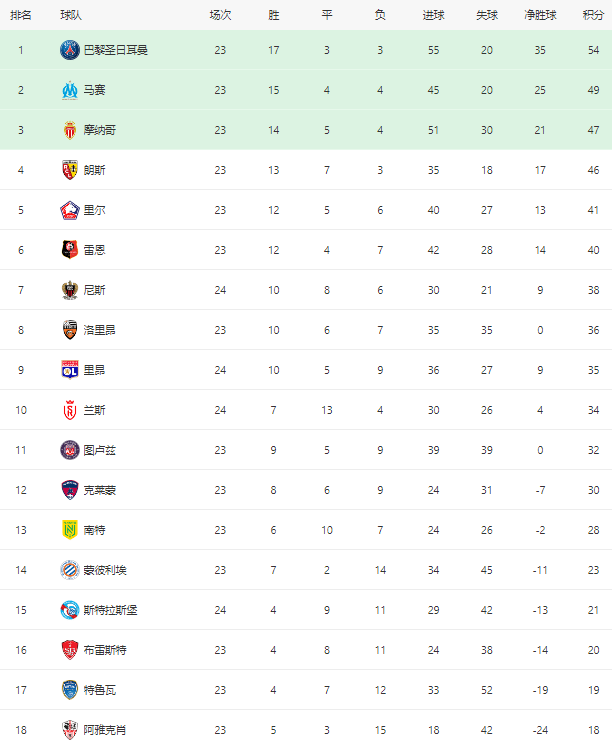This screenshot has height=746, width=612.
Task: Click the Nantes yellow crest
Action: coord(69,530)
